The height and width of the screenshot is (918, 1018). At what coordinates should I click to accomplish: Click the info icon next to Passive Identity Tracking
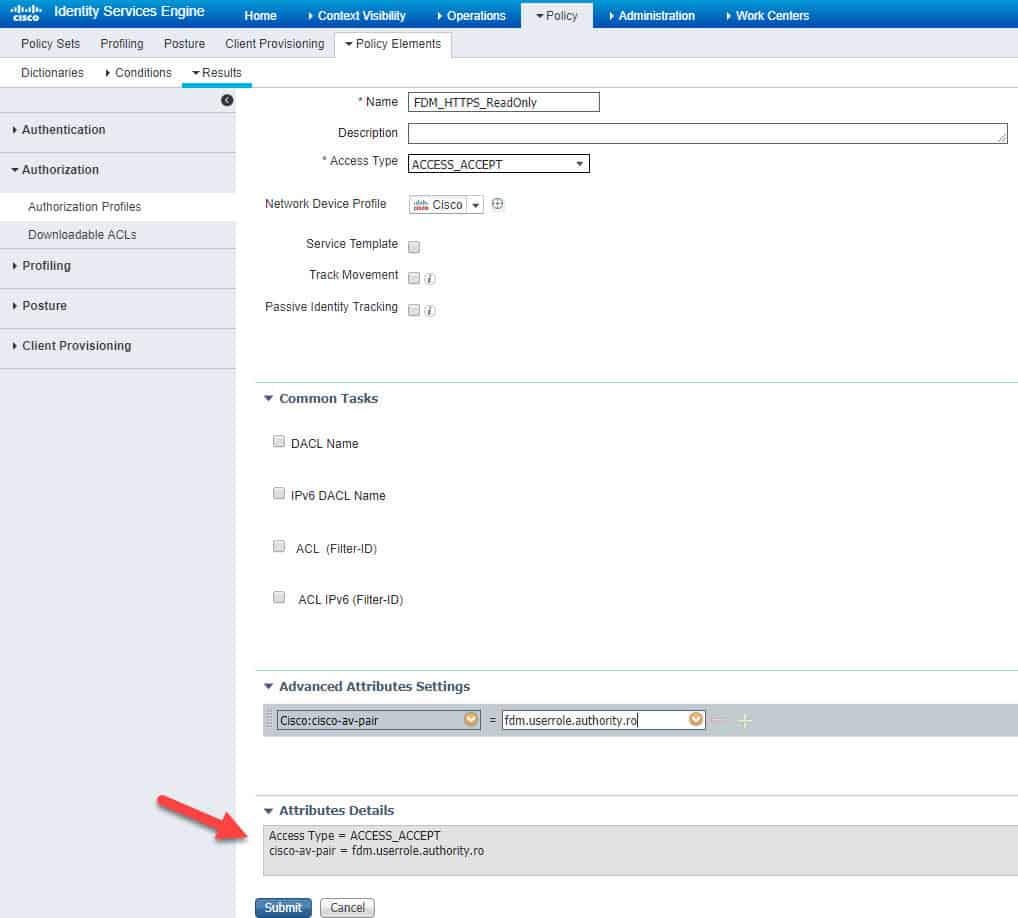[x=430, y=310]
